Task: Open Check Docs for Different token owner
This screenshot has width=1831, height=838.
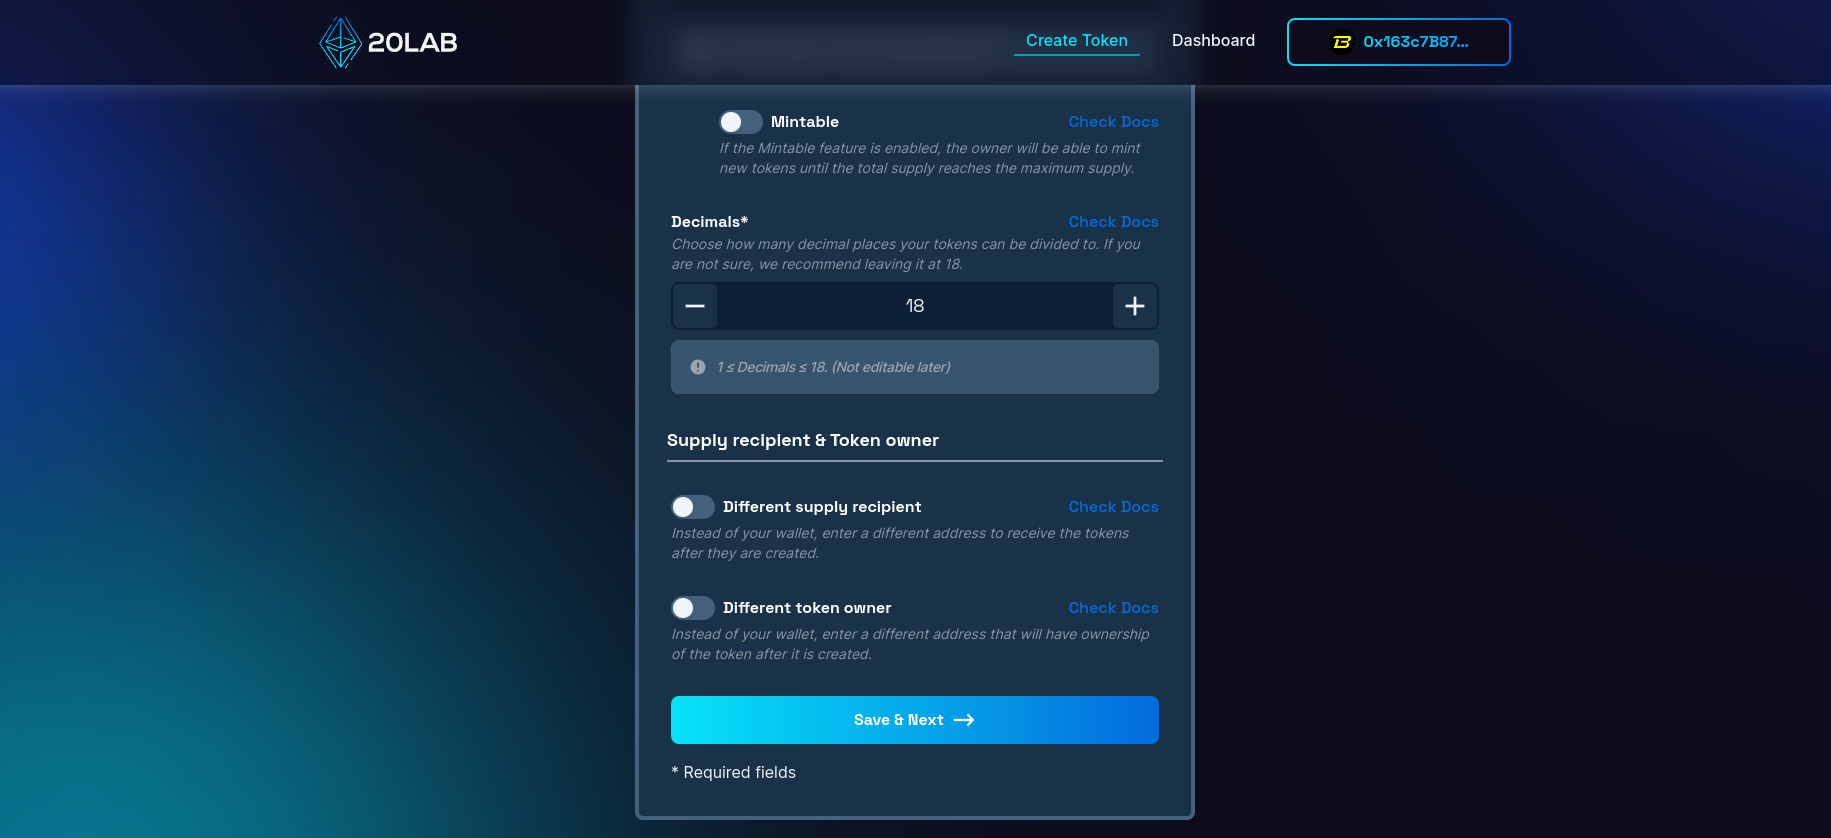Action: [1113, 608]
